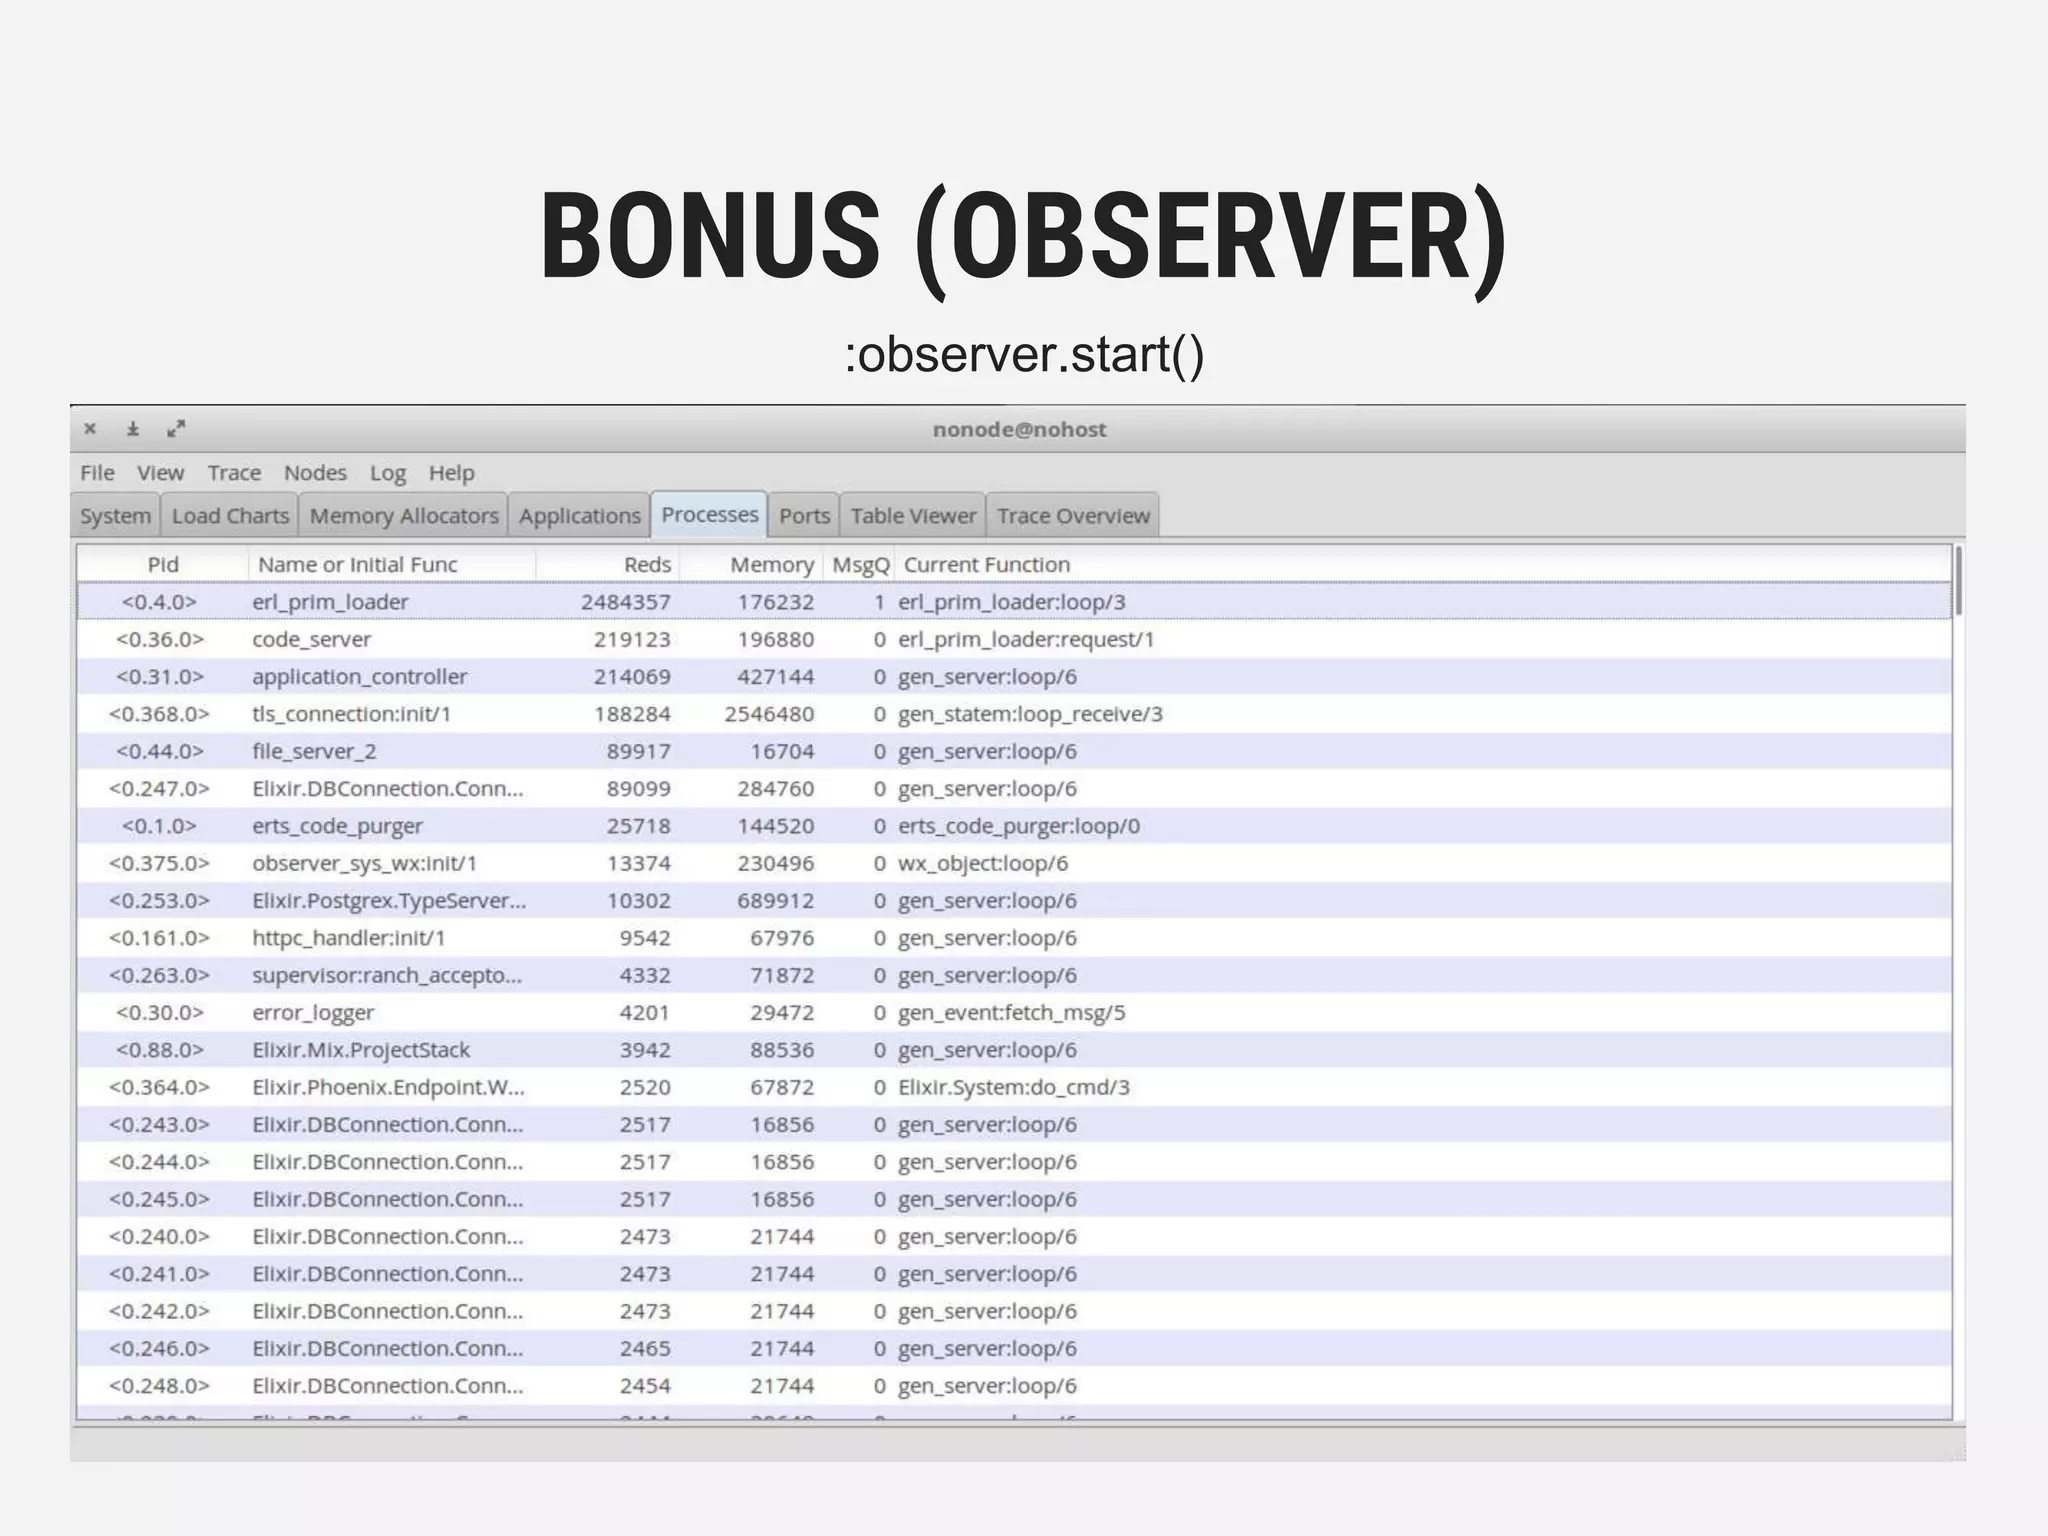Click pid <0.246.0> in the table
The image size is (2048, 1536).
pyautogui.click(x=160, y=1349)
